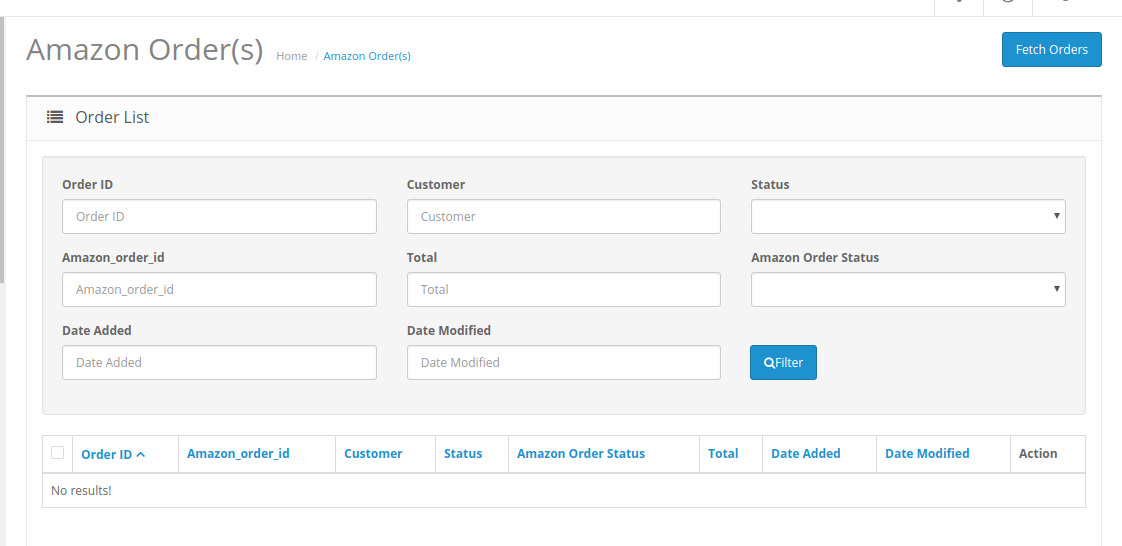Click into the Customer filter field
The image size is (1122, 546).
point(563,216)
